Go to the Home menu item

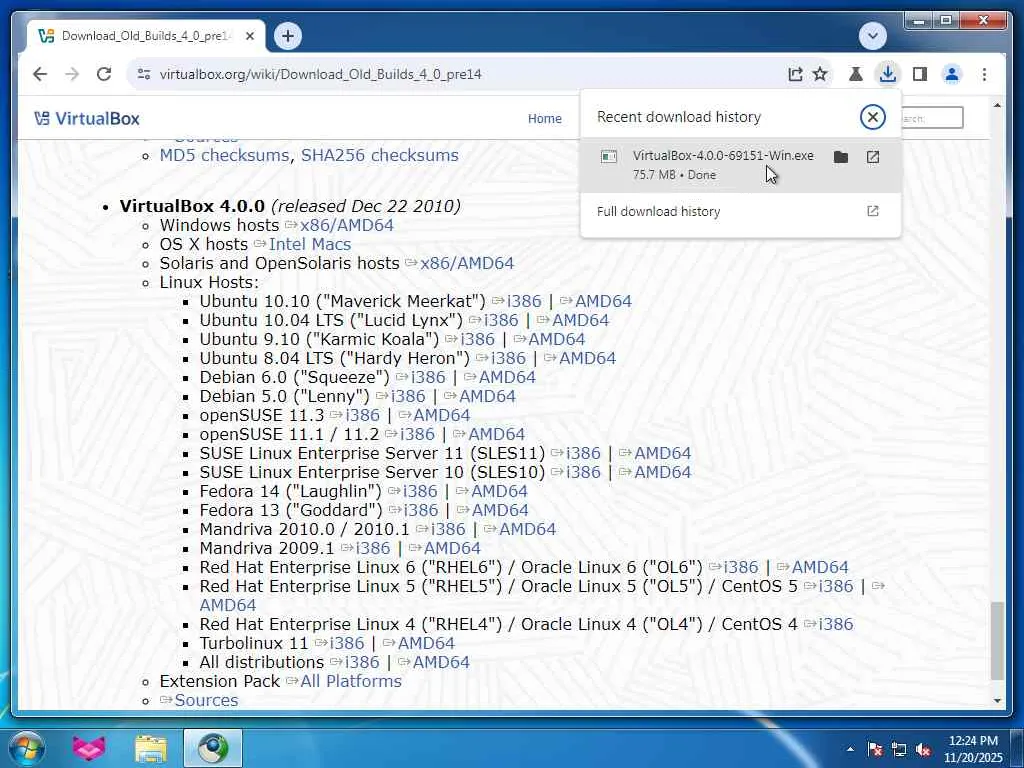545,119
